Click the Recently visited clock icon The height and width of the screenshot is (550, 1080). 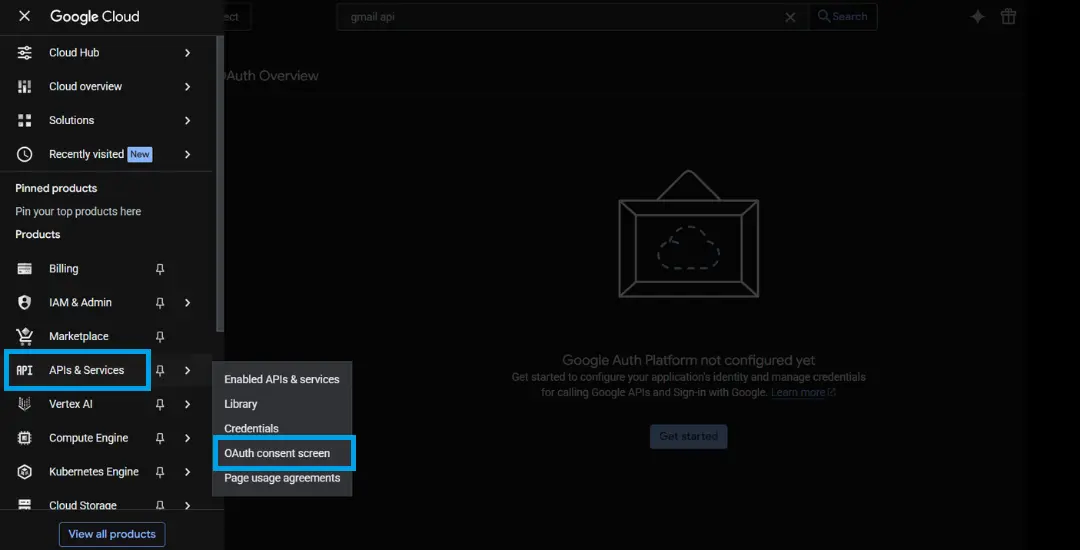[24, 154]
